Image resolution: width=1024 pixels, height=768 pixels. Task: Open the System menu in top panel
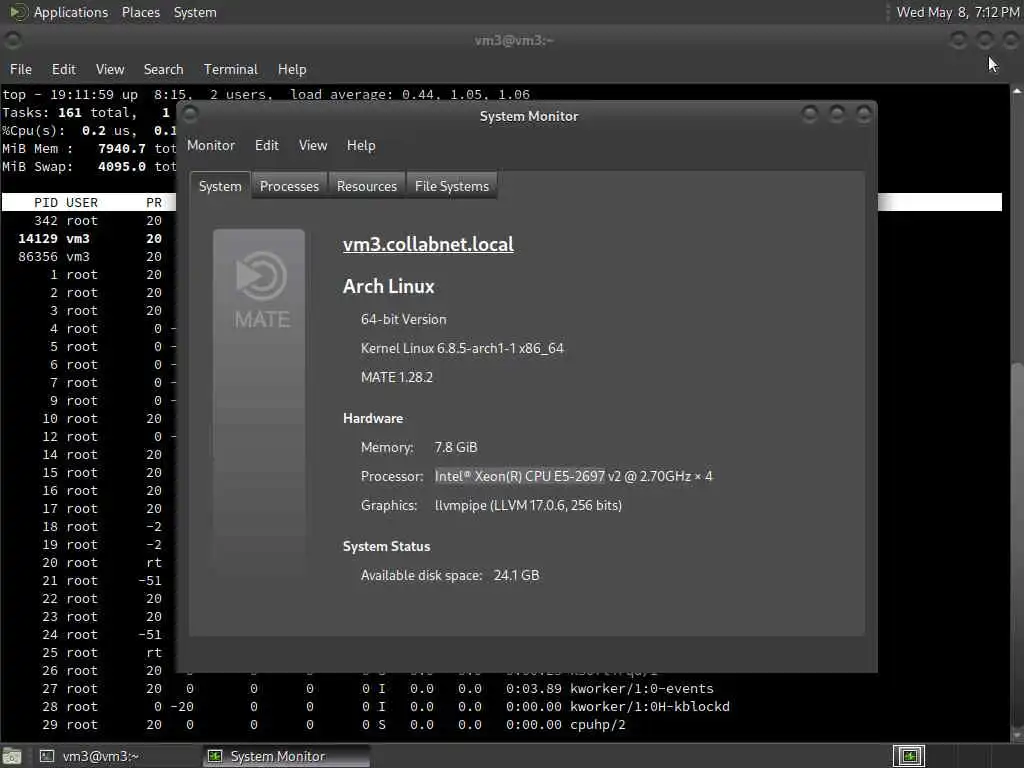tap(195, 12)
